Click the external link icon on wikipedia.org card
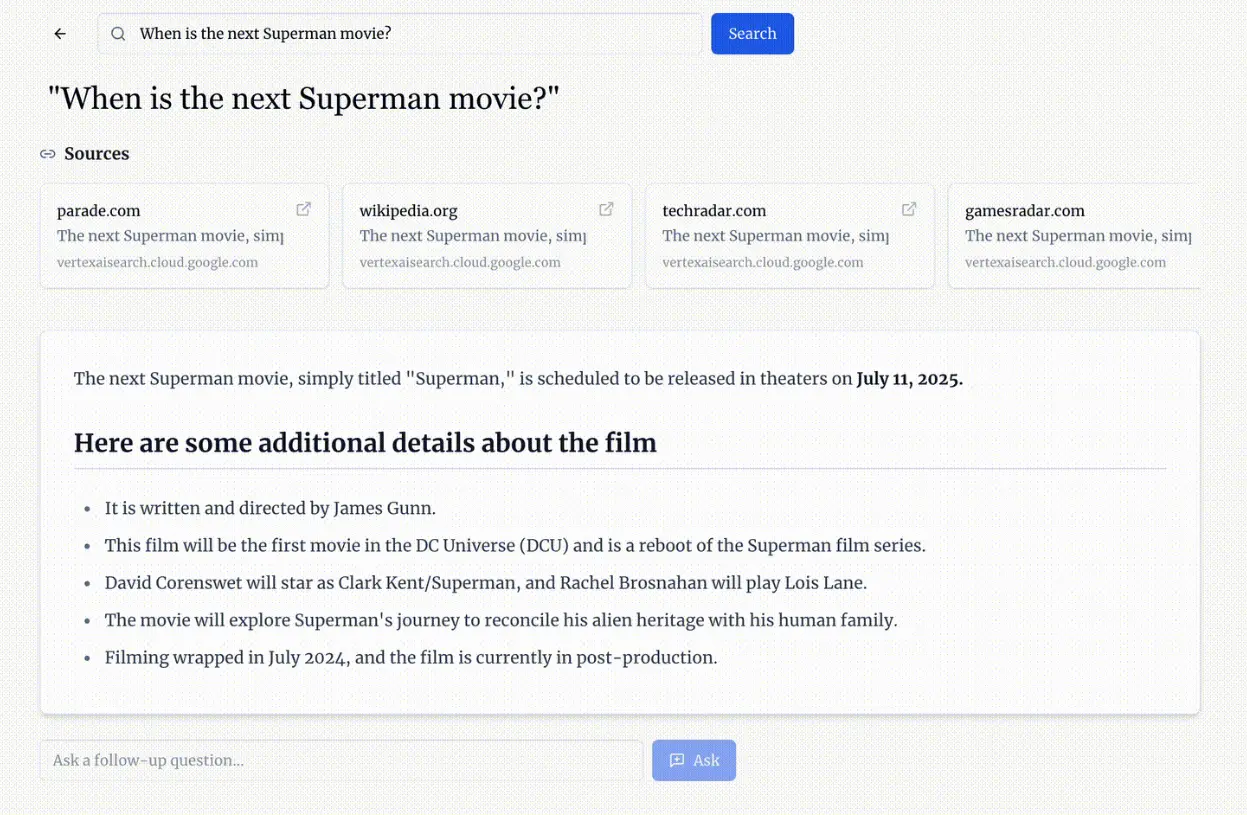This screenshot has width=1247, height=815. pos(606,208)
